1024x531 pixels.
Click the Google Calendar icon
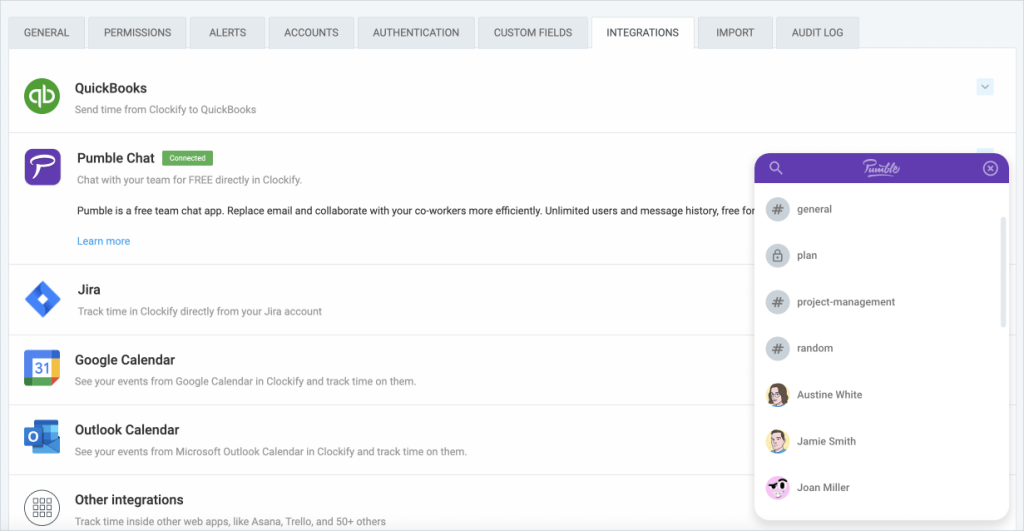pyautogui.click(x=42, y=368)
